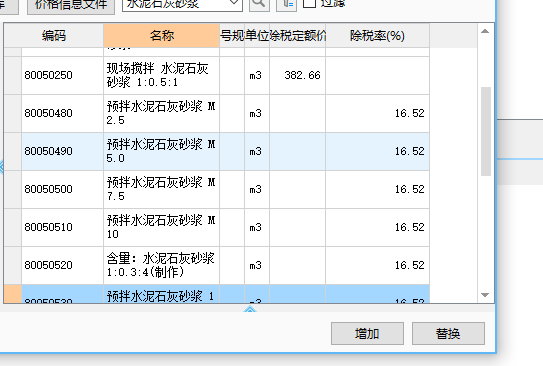
Task: Click 16.52 rate in row 80050500
Action: point(377,189)
